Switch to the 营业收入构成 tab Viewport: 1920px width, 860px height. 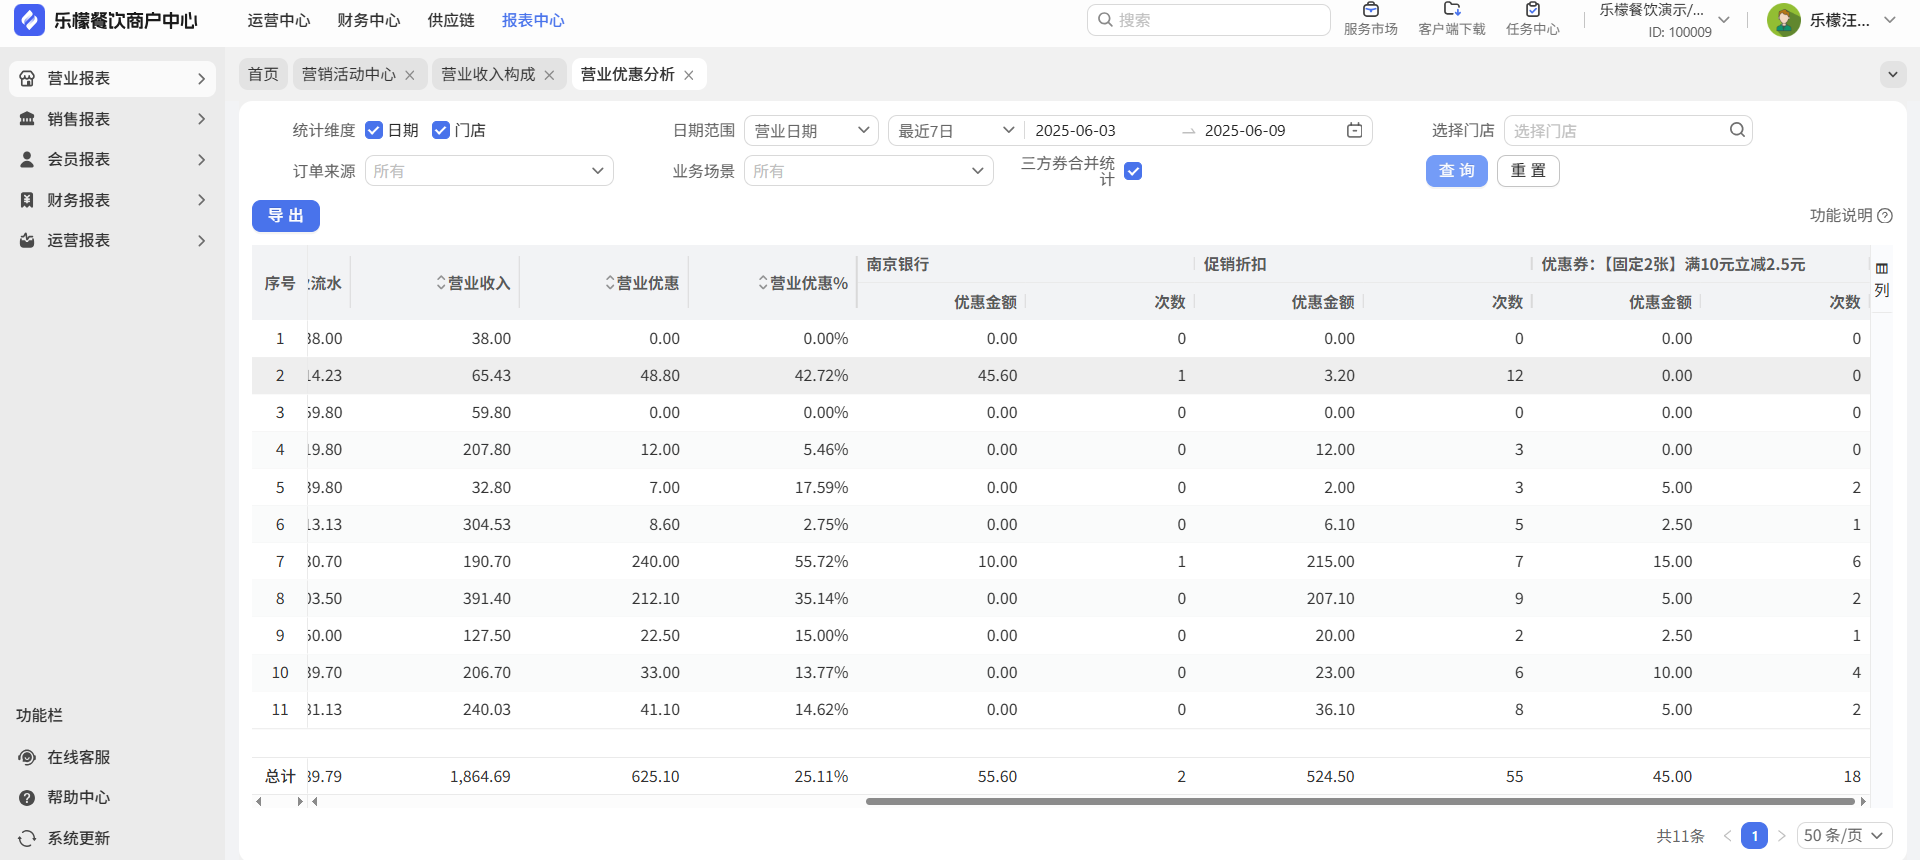(x=488, y=74)
